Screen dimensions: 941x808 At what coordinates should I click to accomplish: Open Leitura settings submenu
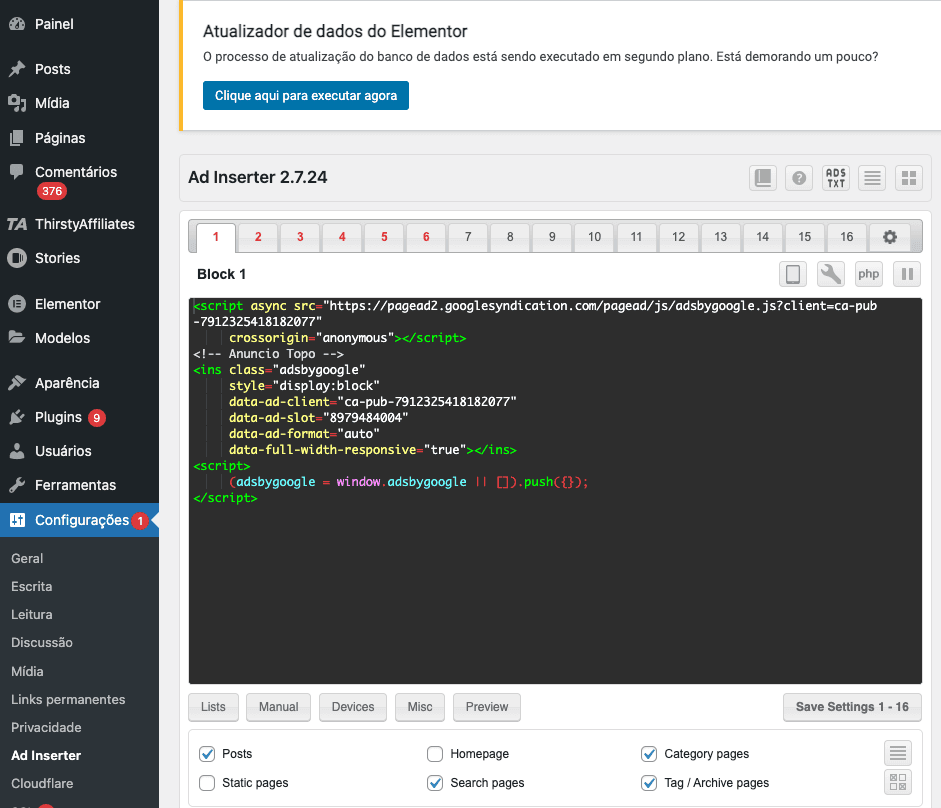click(32, 615)
